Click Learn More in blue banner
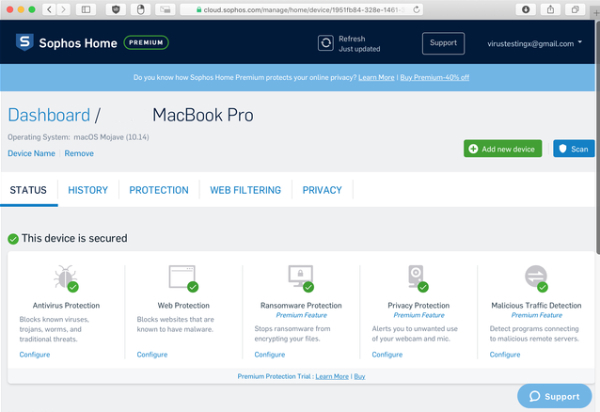600x412 pixels. pos(376,77)
